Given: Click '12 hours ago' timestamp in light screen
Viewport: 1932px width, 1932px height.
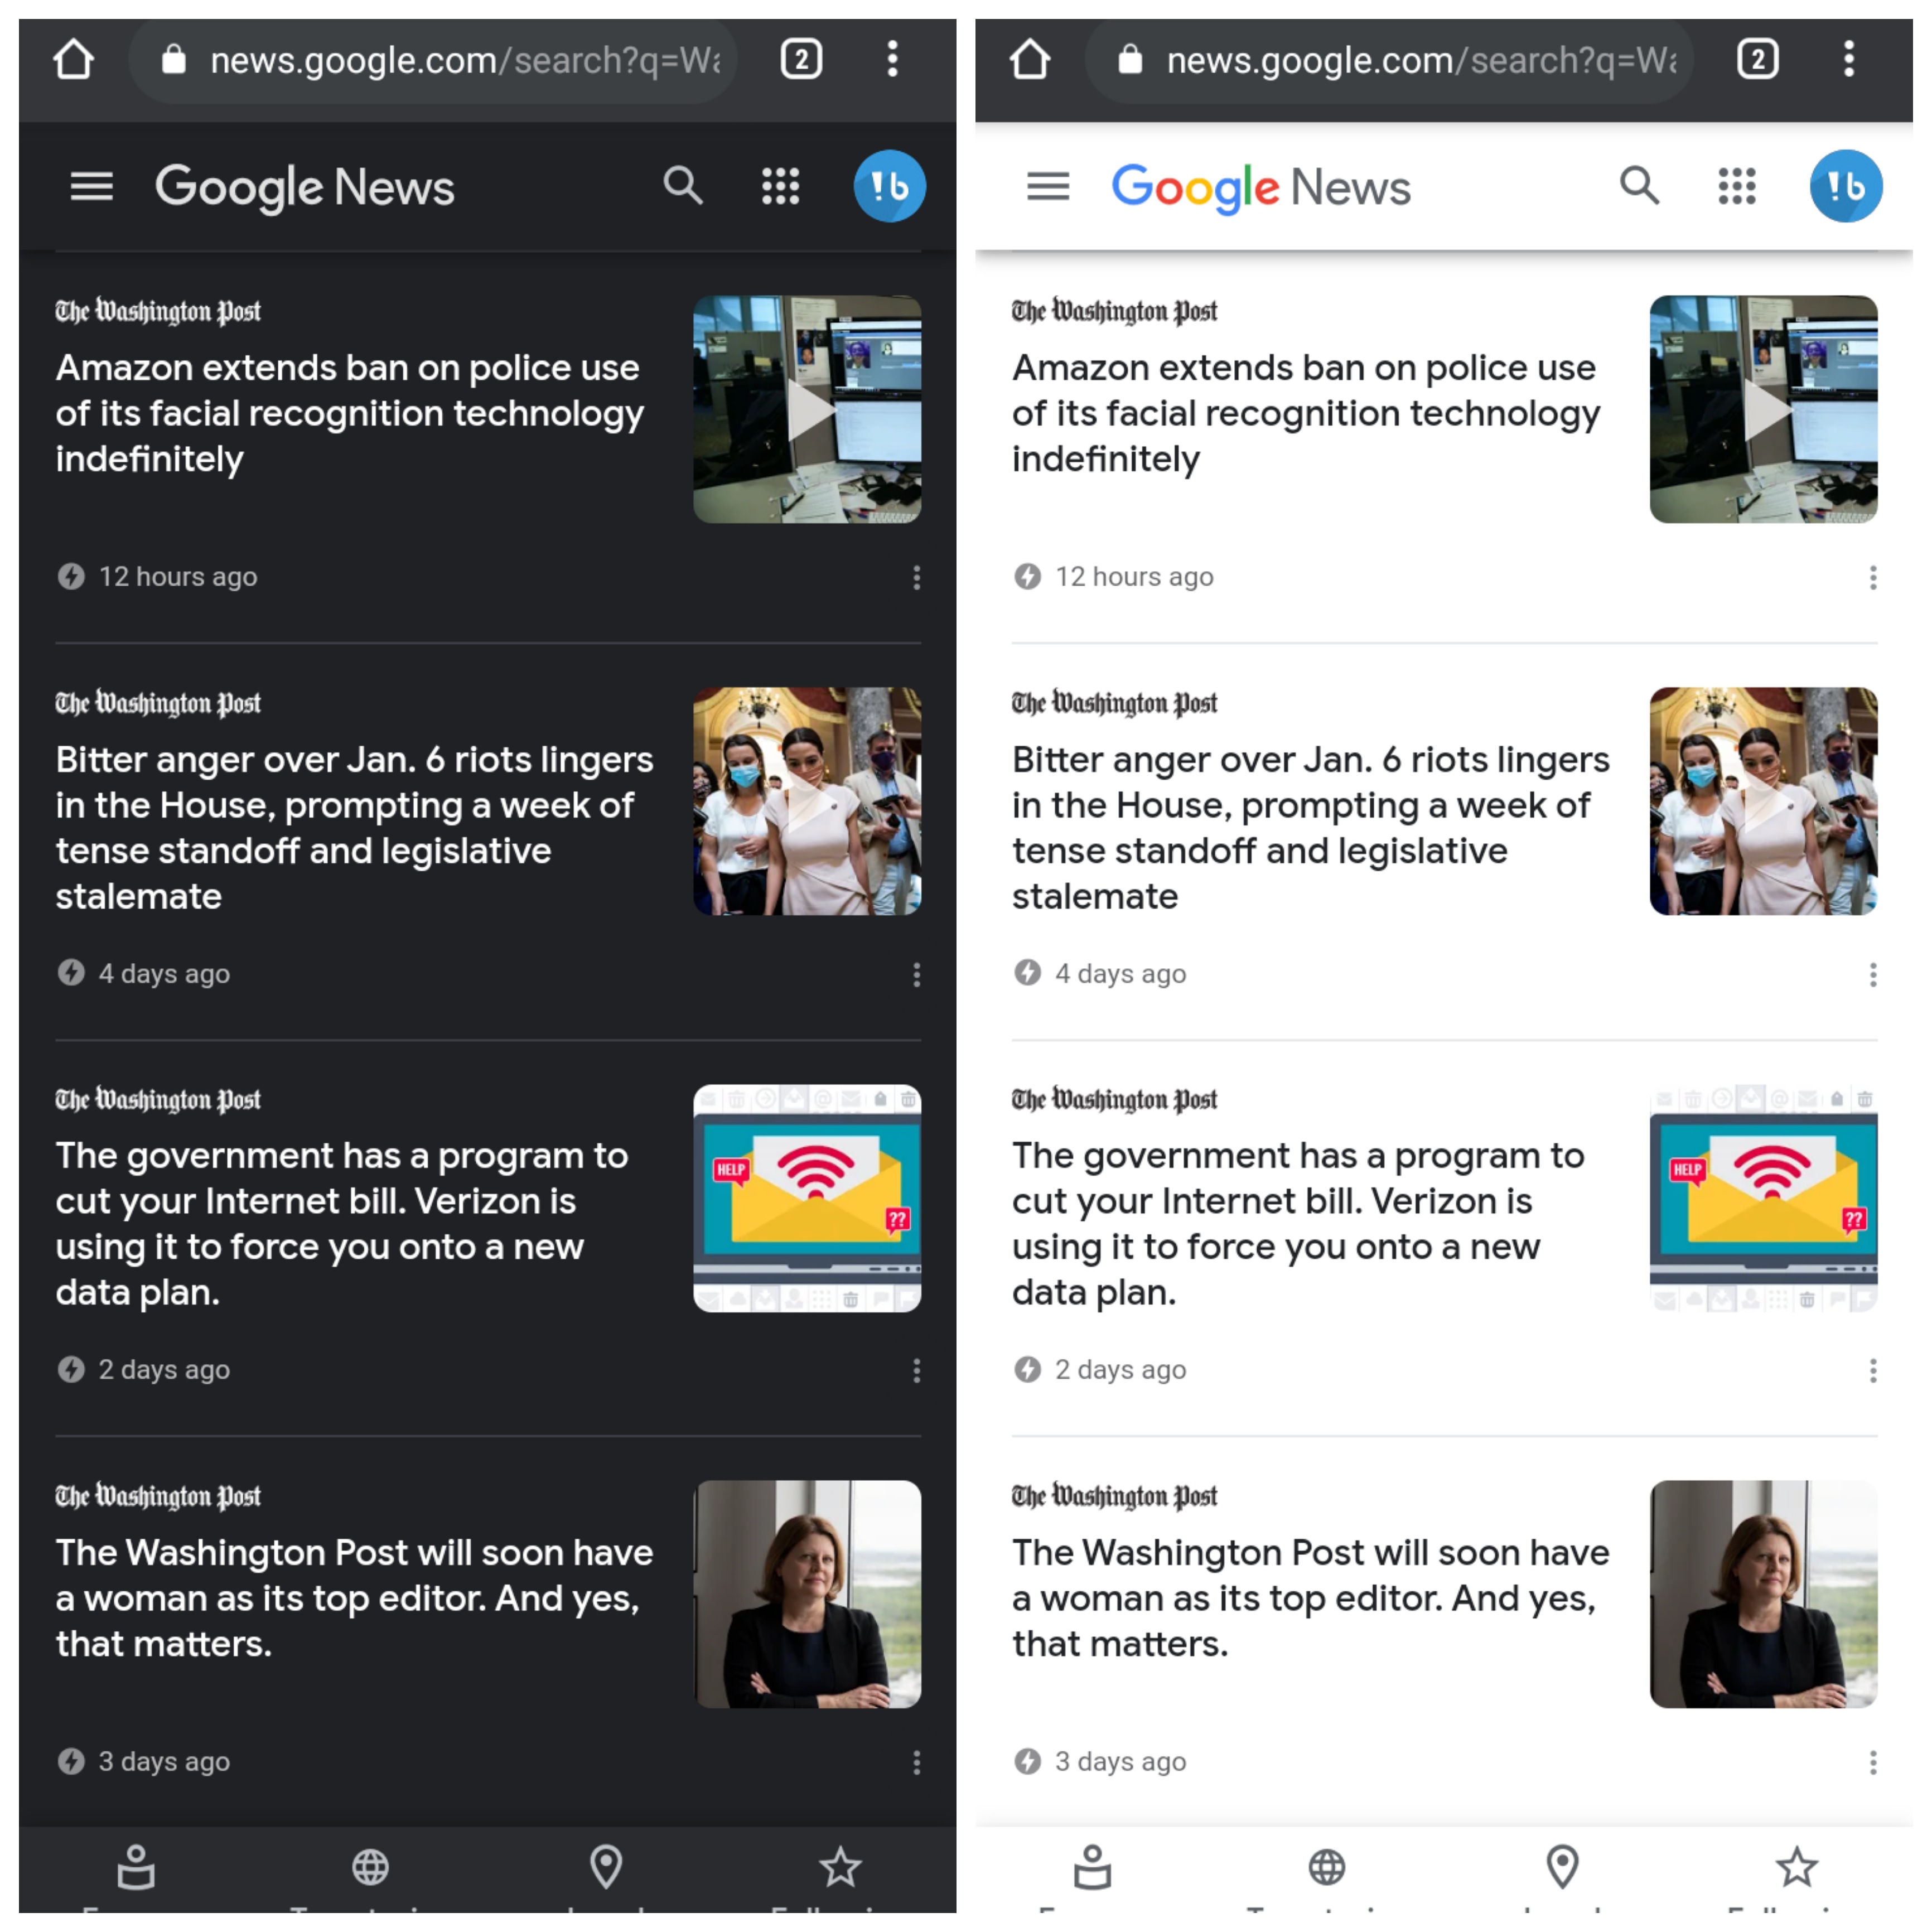Looking at the screenshot, I should pos(1135,577).
